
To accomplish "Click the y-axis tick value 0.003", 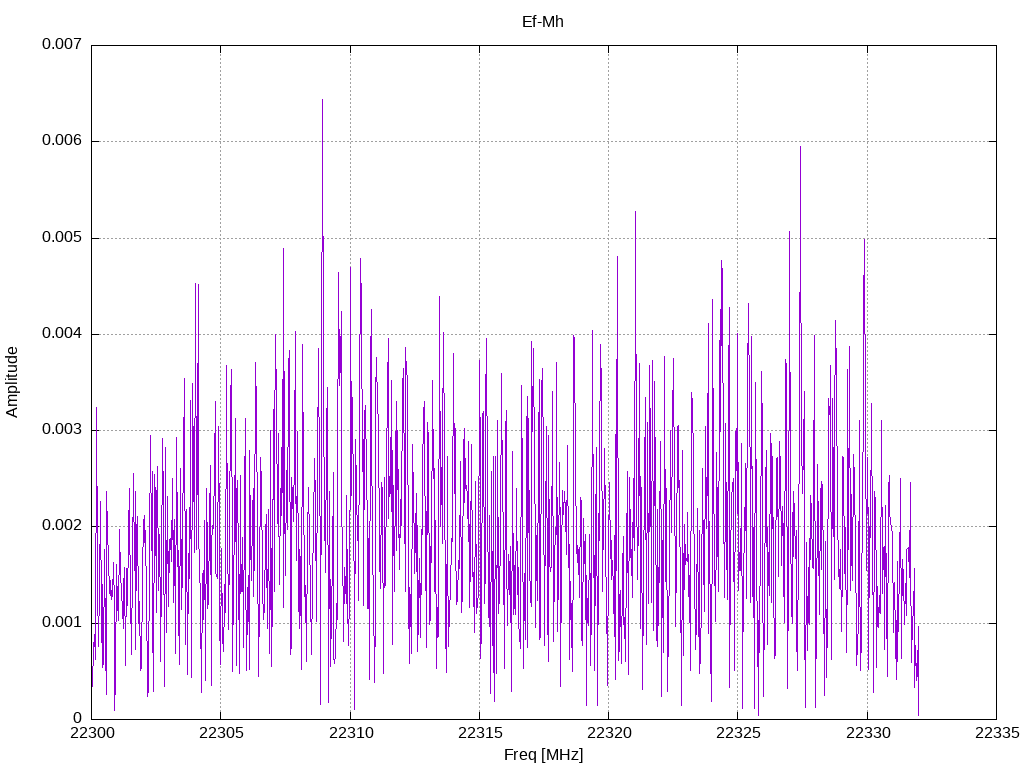I will click(62, 429).
